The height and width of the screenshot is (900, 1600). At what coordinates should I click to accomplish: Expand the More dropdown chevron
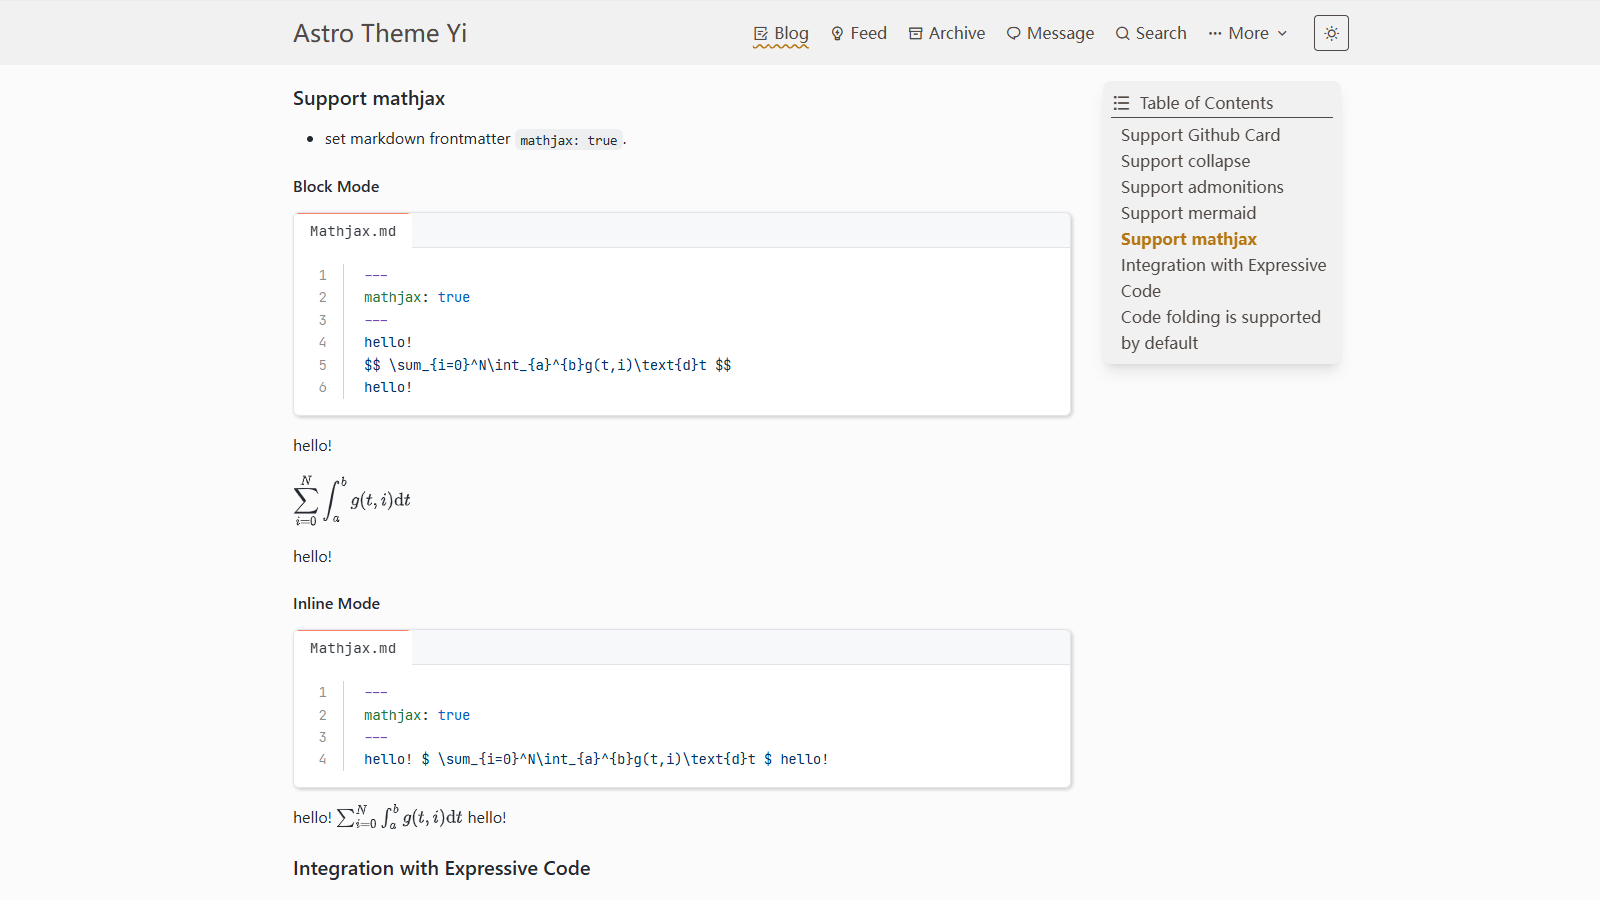[x=1282, y=34]
